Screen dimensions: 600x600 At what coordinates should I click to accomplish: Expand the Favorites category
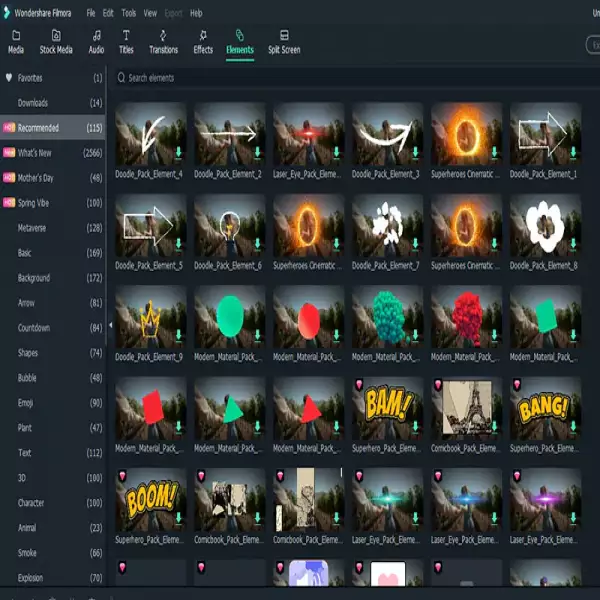click(x=30, y=78)
